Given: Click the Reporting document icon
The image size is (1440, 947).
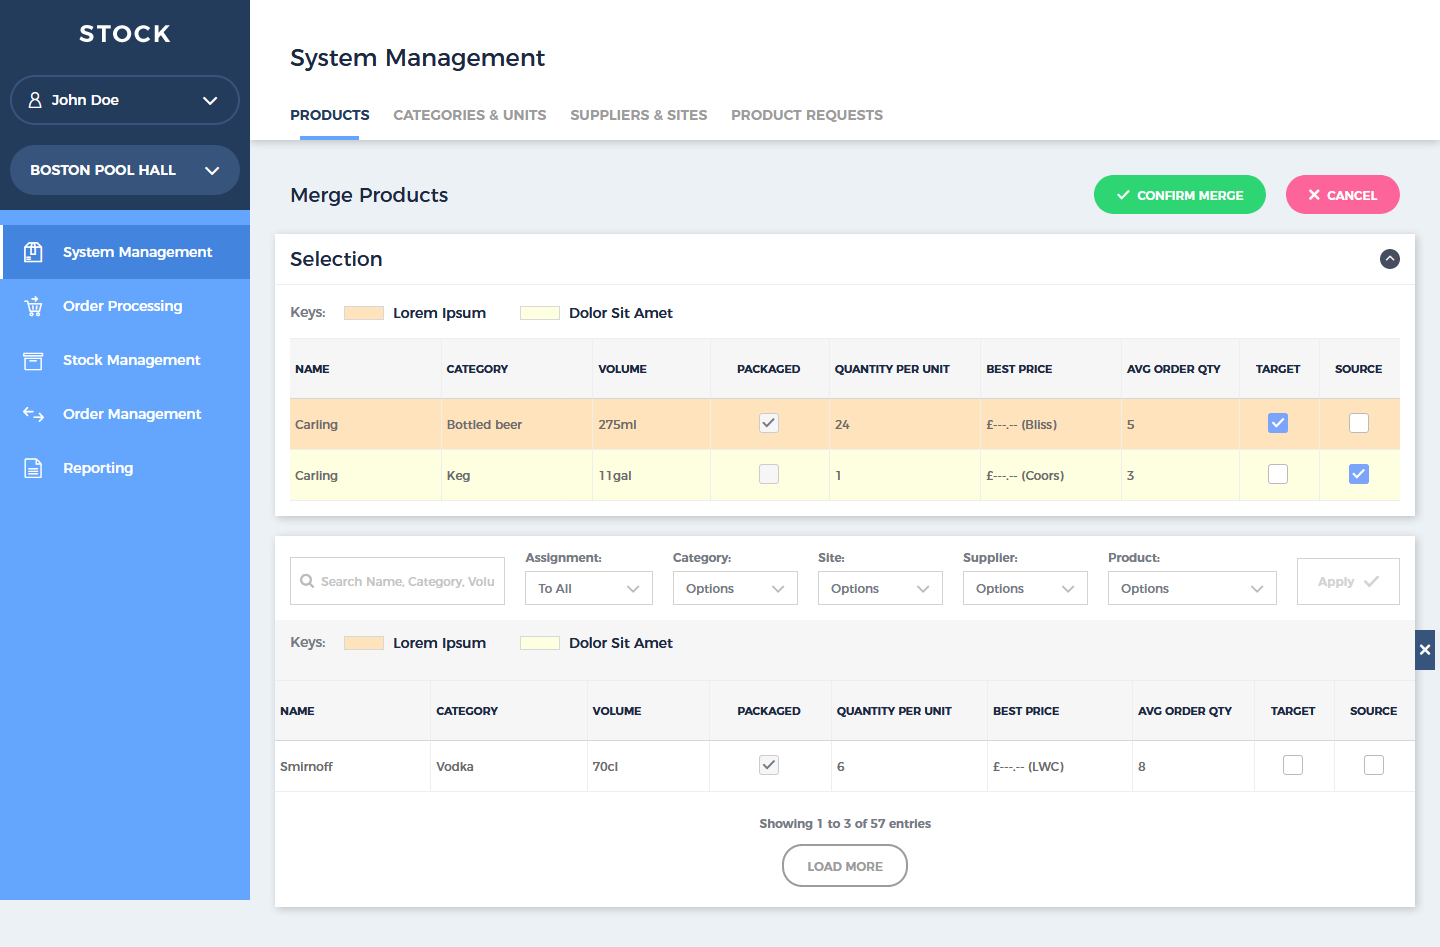Looking at the screenshot, I should [33, 468].
